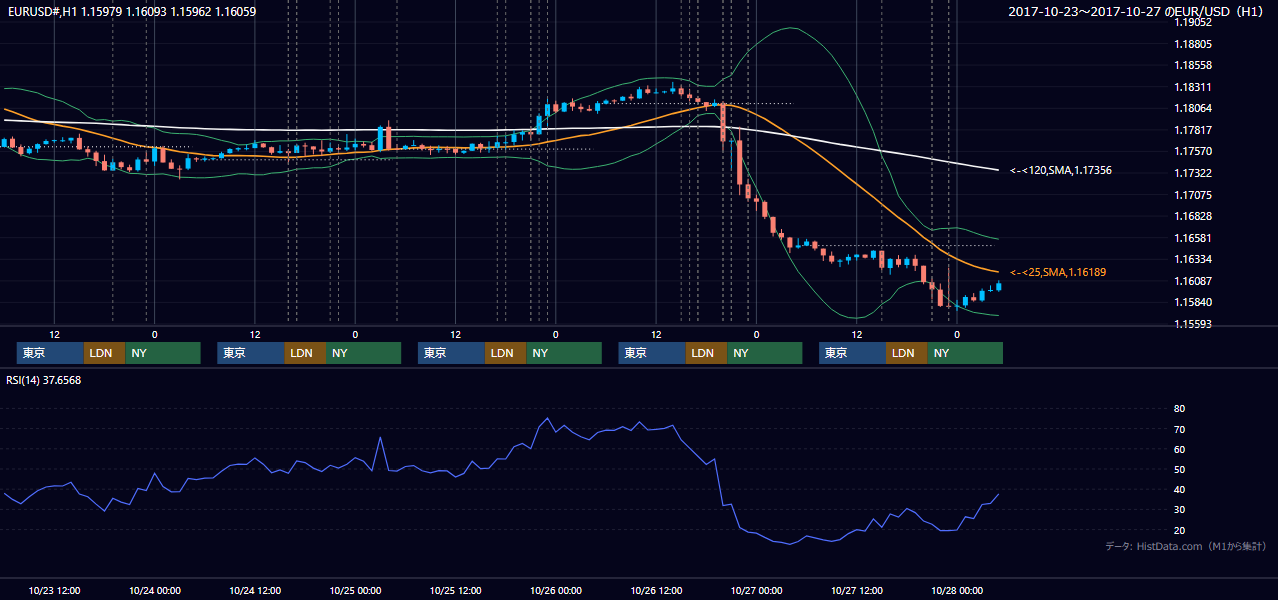Click RSI scale value 80
Image resolution: width=1278 pixels, height=600 pixels.
click(1180, 409)
